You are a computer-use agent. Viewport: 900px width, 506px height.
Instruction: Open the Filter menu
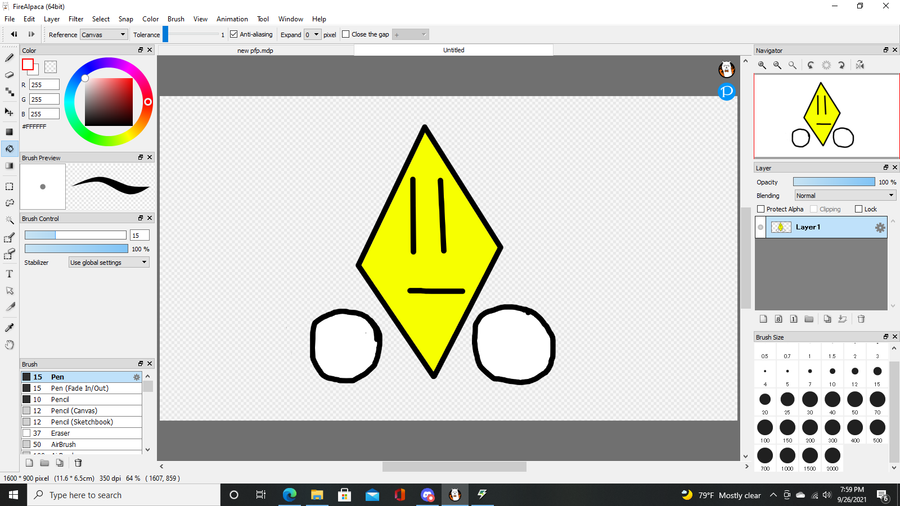point(76,19)
